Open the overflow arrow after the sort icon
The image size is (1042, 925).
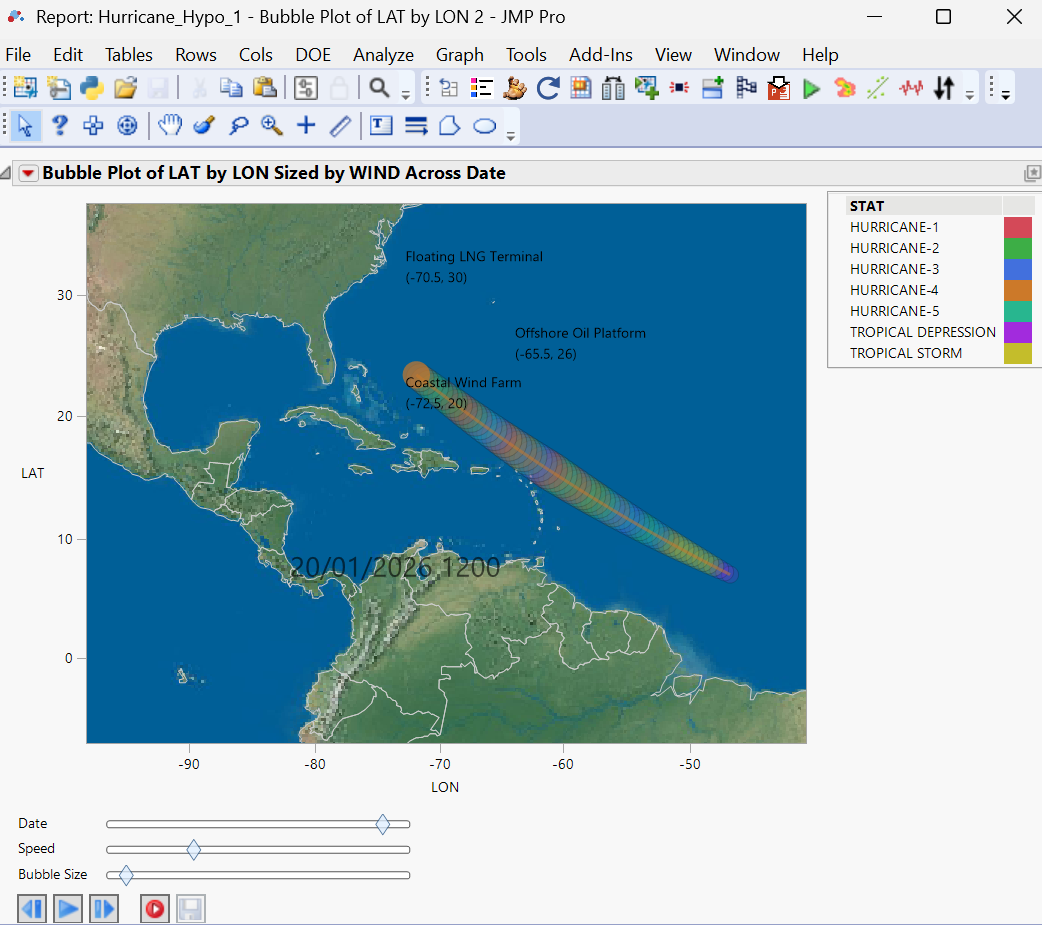tap(970, 95)
